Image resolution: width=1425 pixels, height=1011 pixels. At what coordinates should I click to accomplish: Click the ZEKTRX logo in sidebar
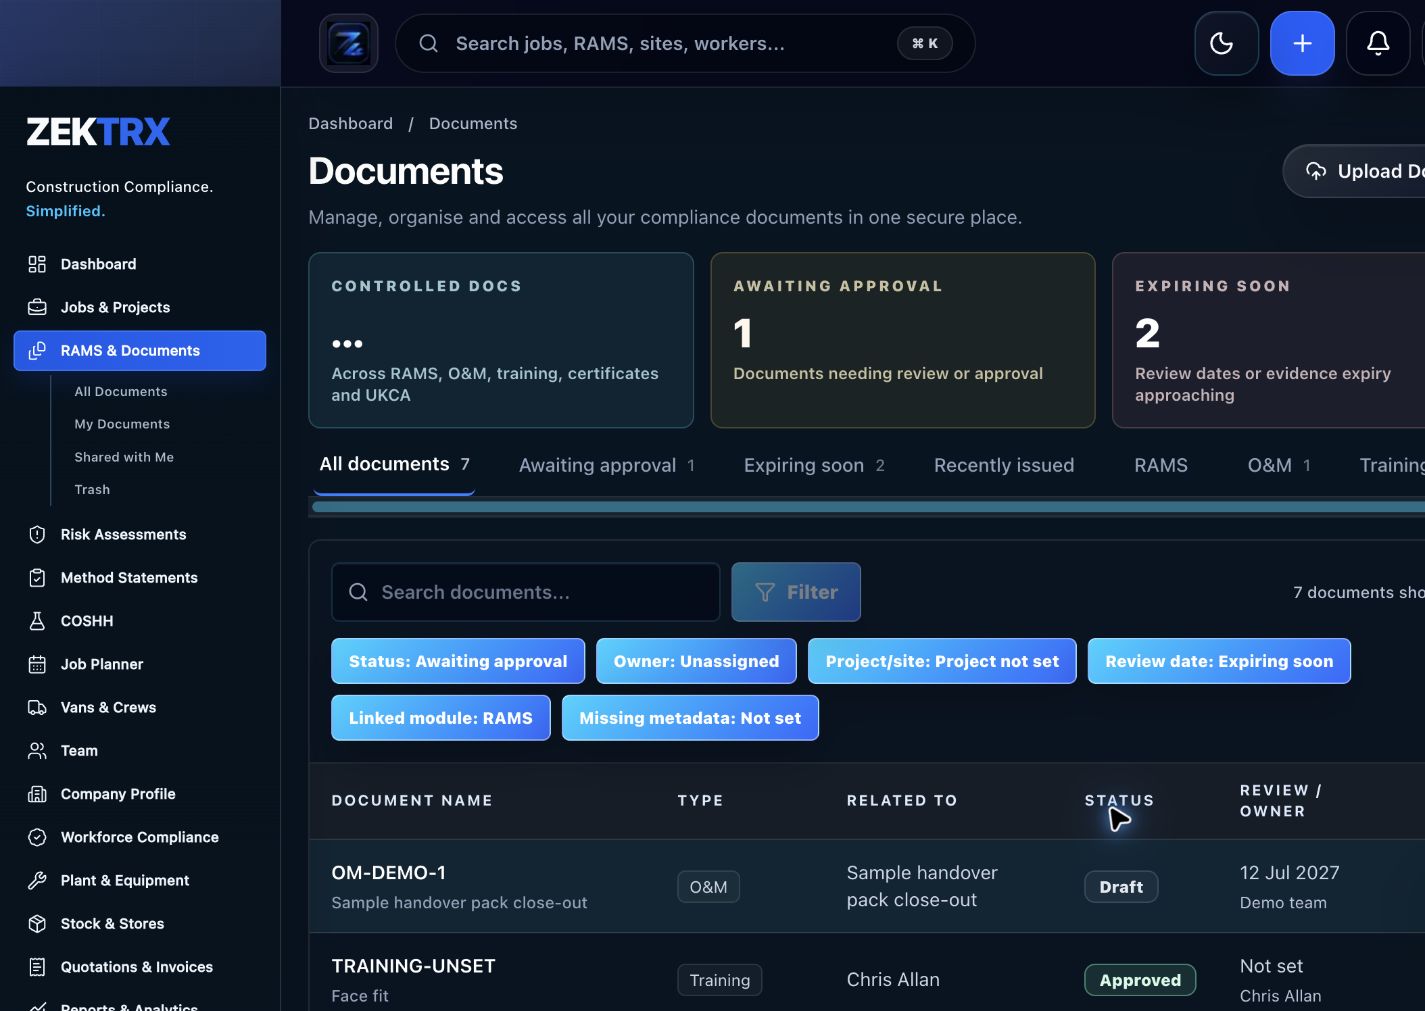click(x=98, y=131)
